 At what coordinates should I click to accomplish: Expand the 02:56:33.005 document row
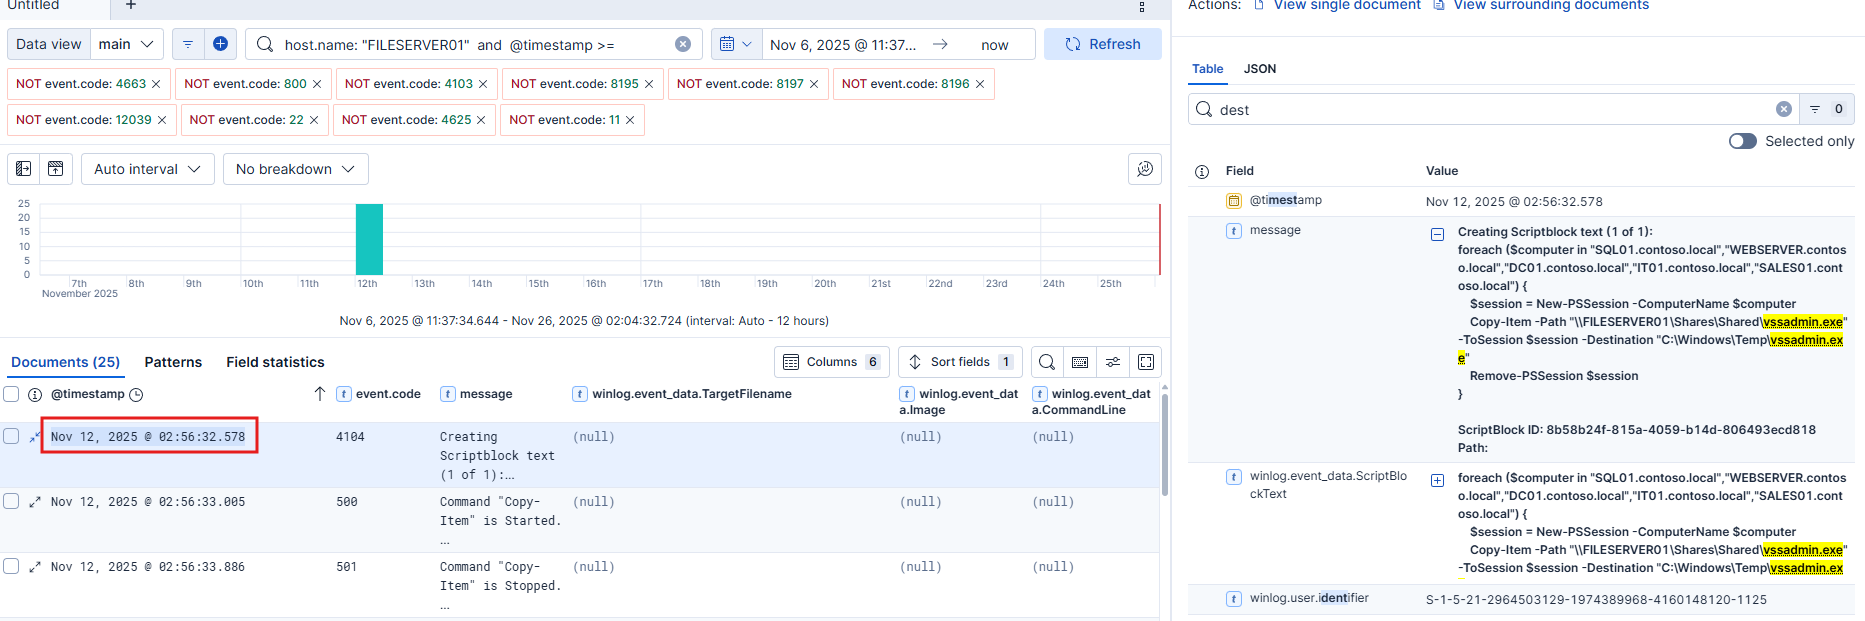tap(35, 502)
